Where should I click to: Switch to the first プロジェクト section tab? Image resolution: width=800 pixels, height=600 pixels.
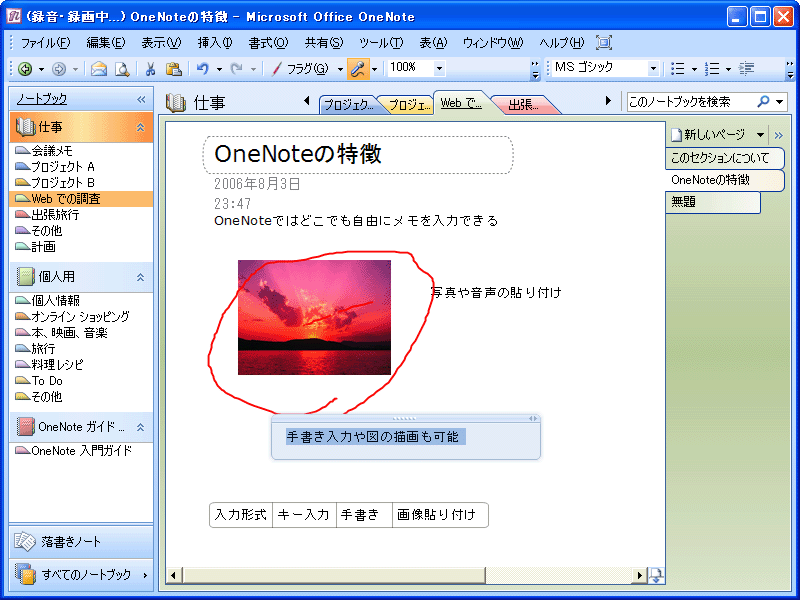[x=348, y=105]
